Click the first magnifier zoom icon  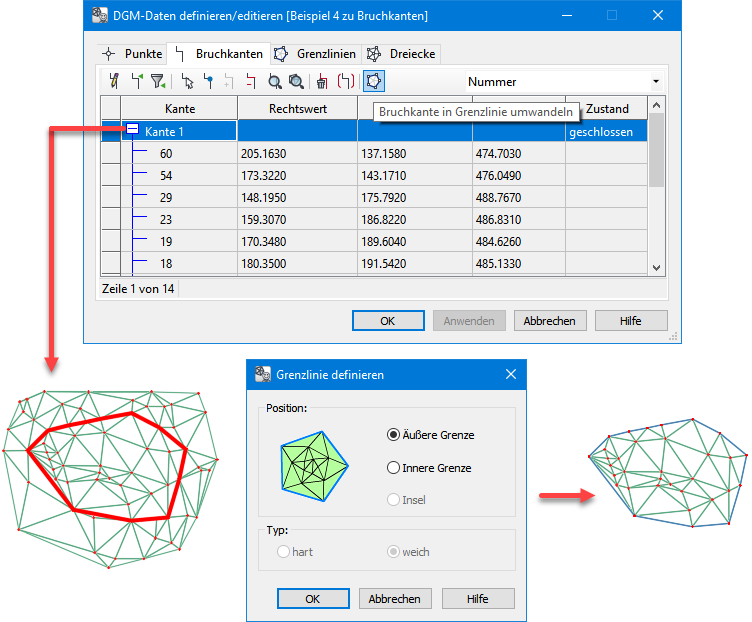click(274, 82)
